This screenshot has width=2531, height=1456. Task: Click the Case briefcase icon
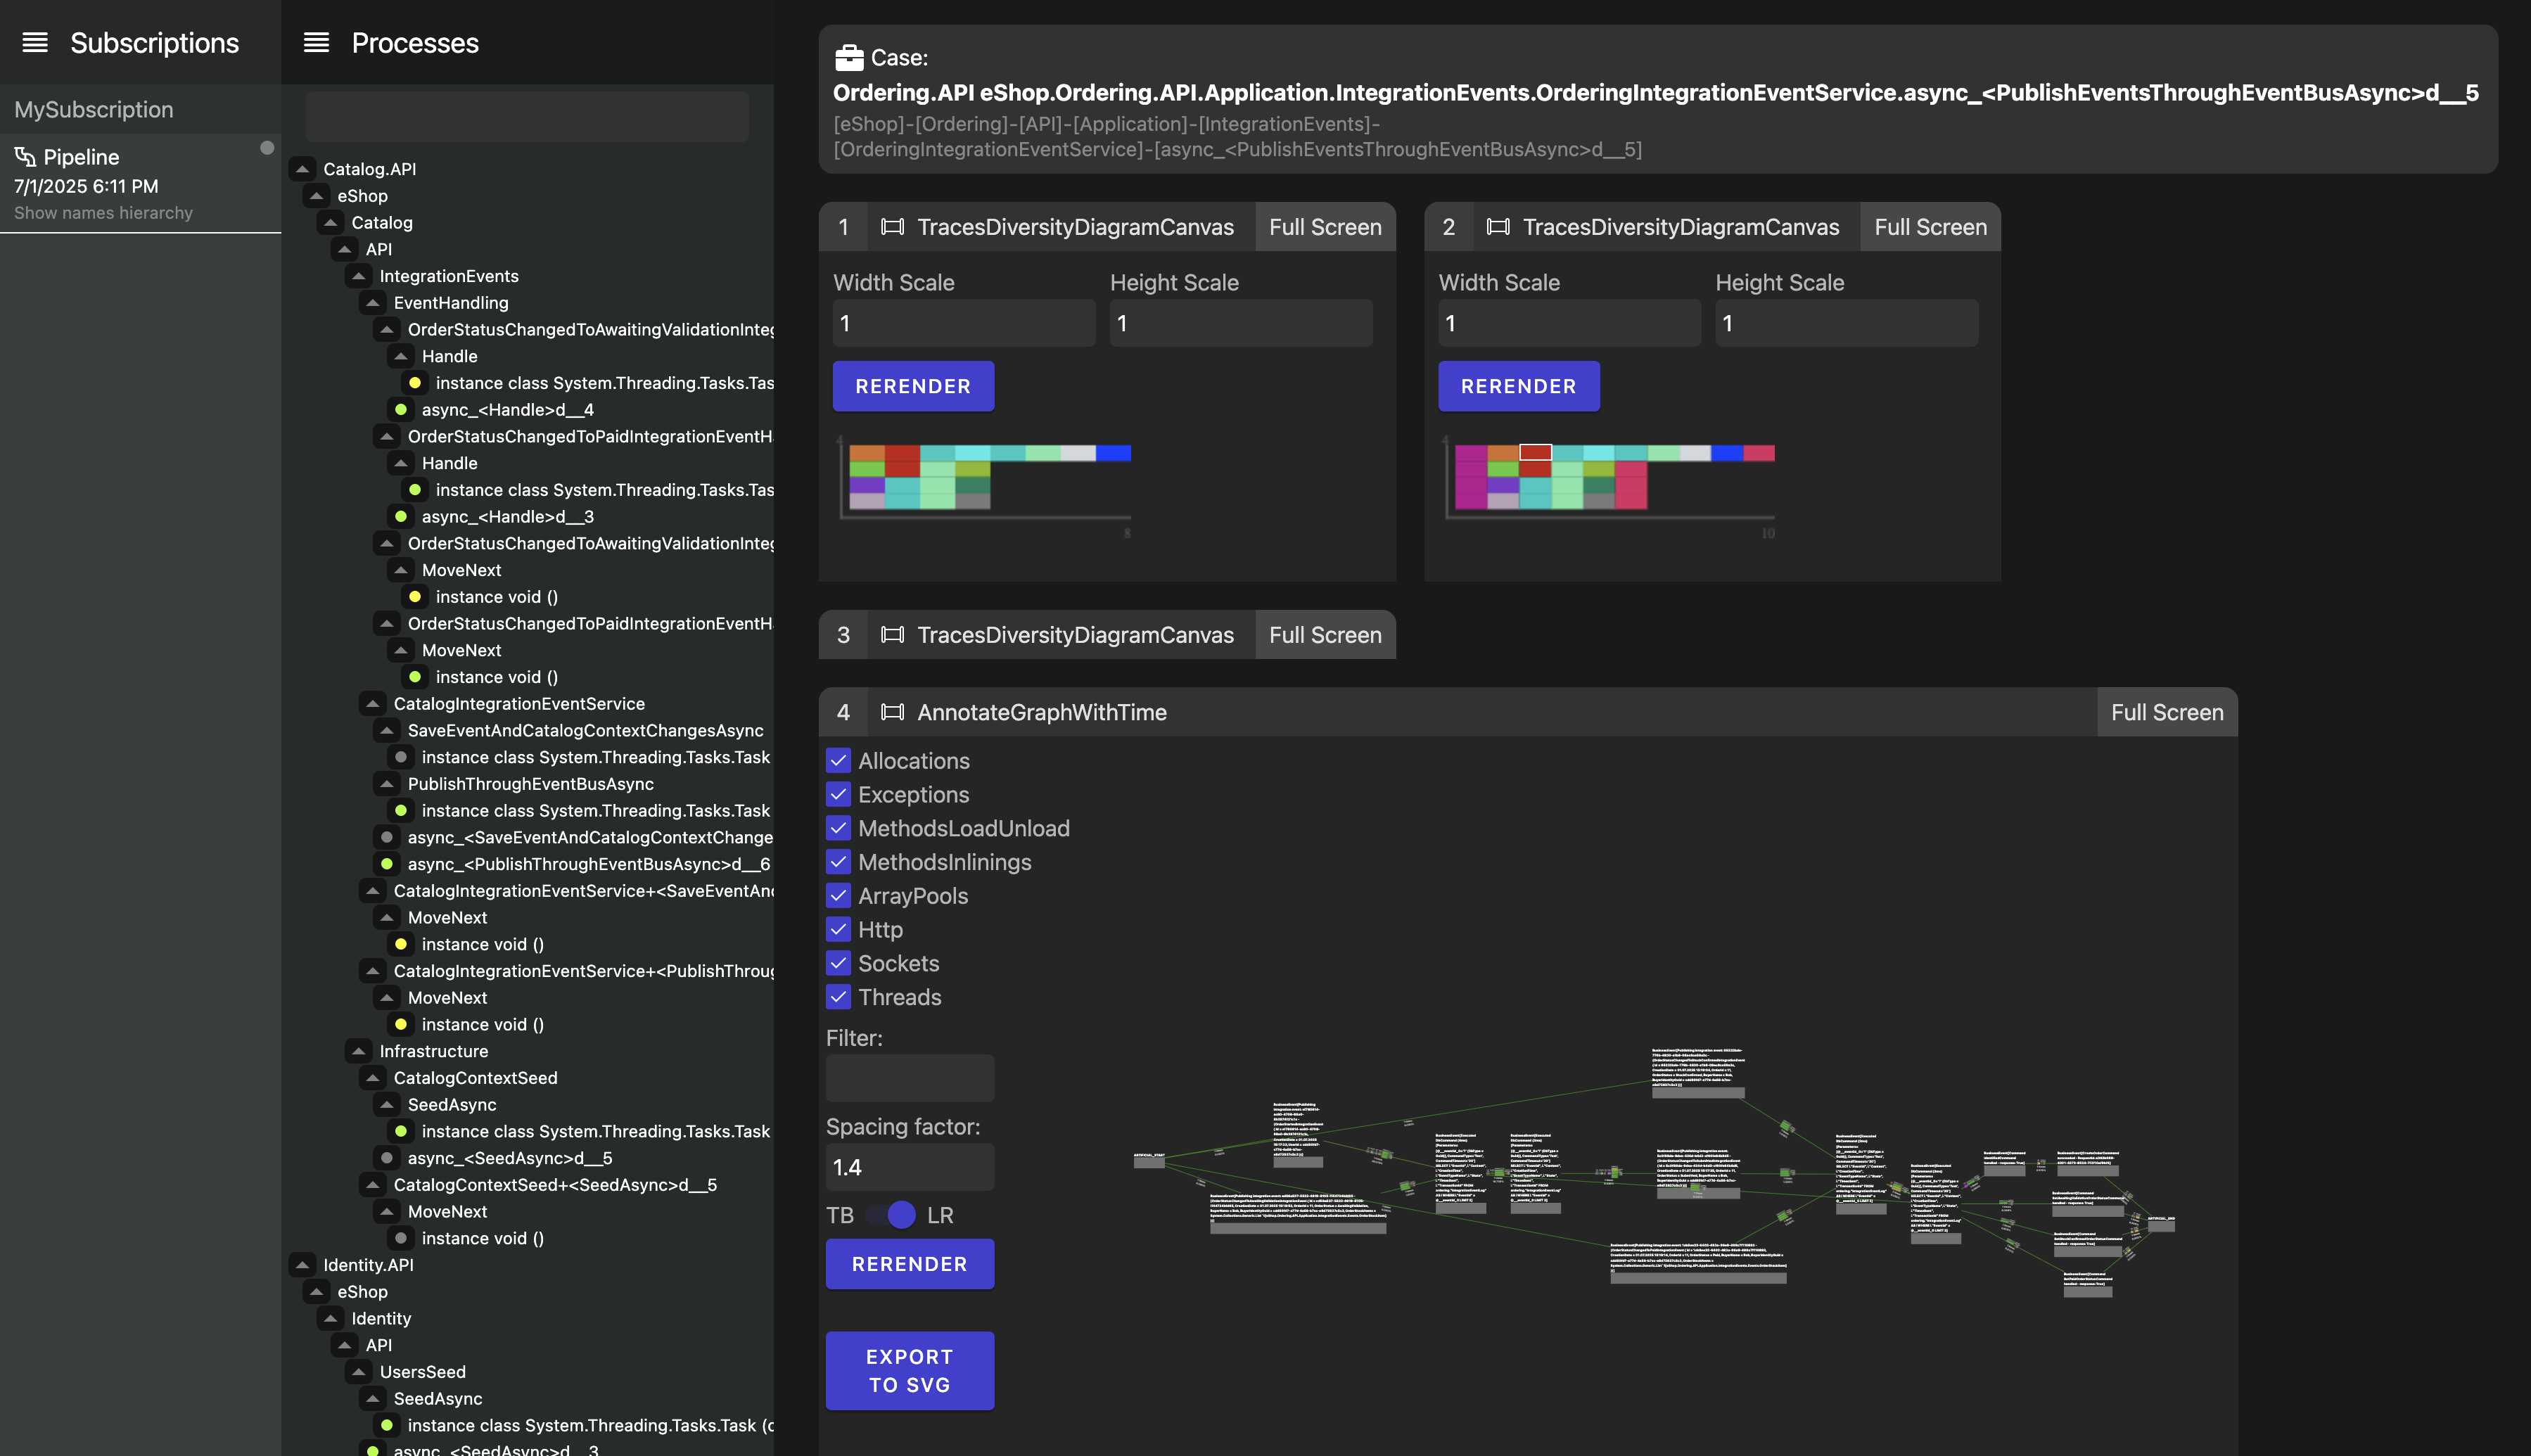(x=849, y=58)
